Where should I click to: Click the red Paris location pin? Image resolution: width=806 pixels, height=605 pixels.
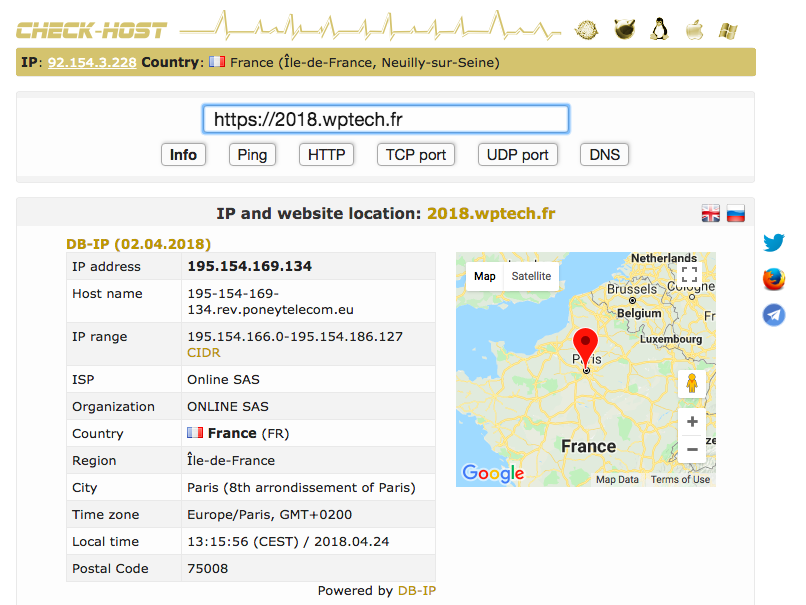(x=585, y=348)
